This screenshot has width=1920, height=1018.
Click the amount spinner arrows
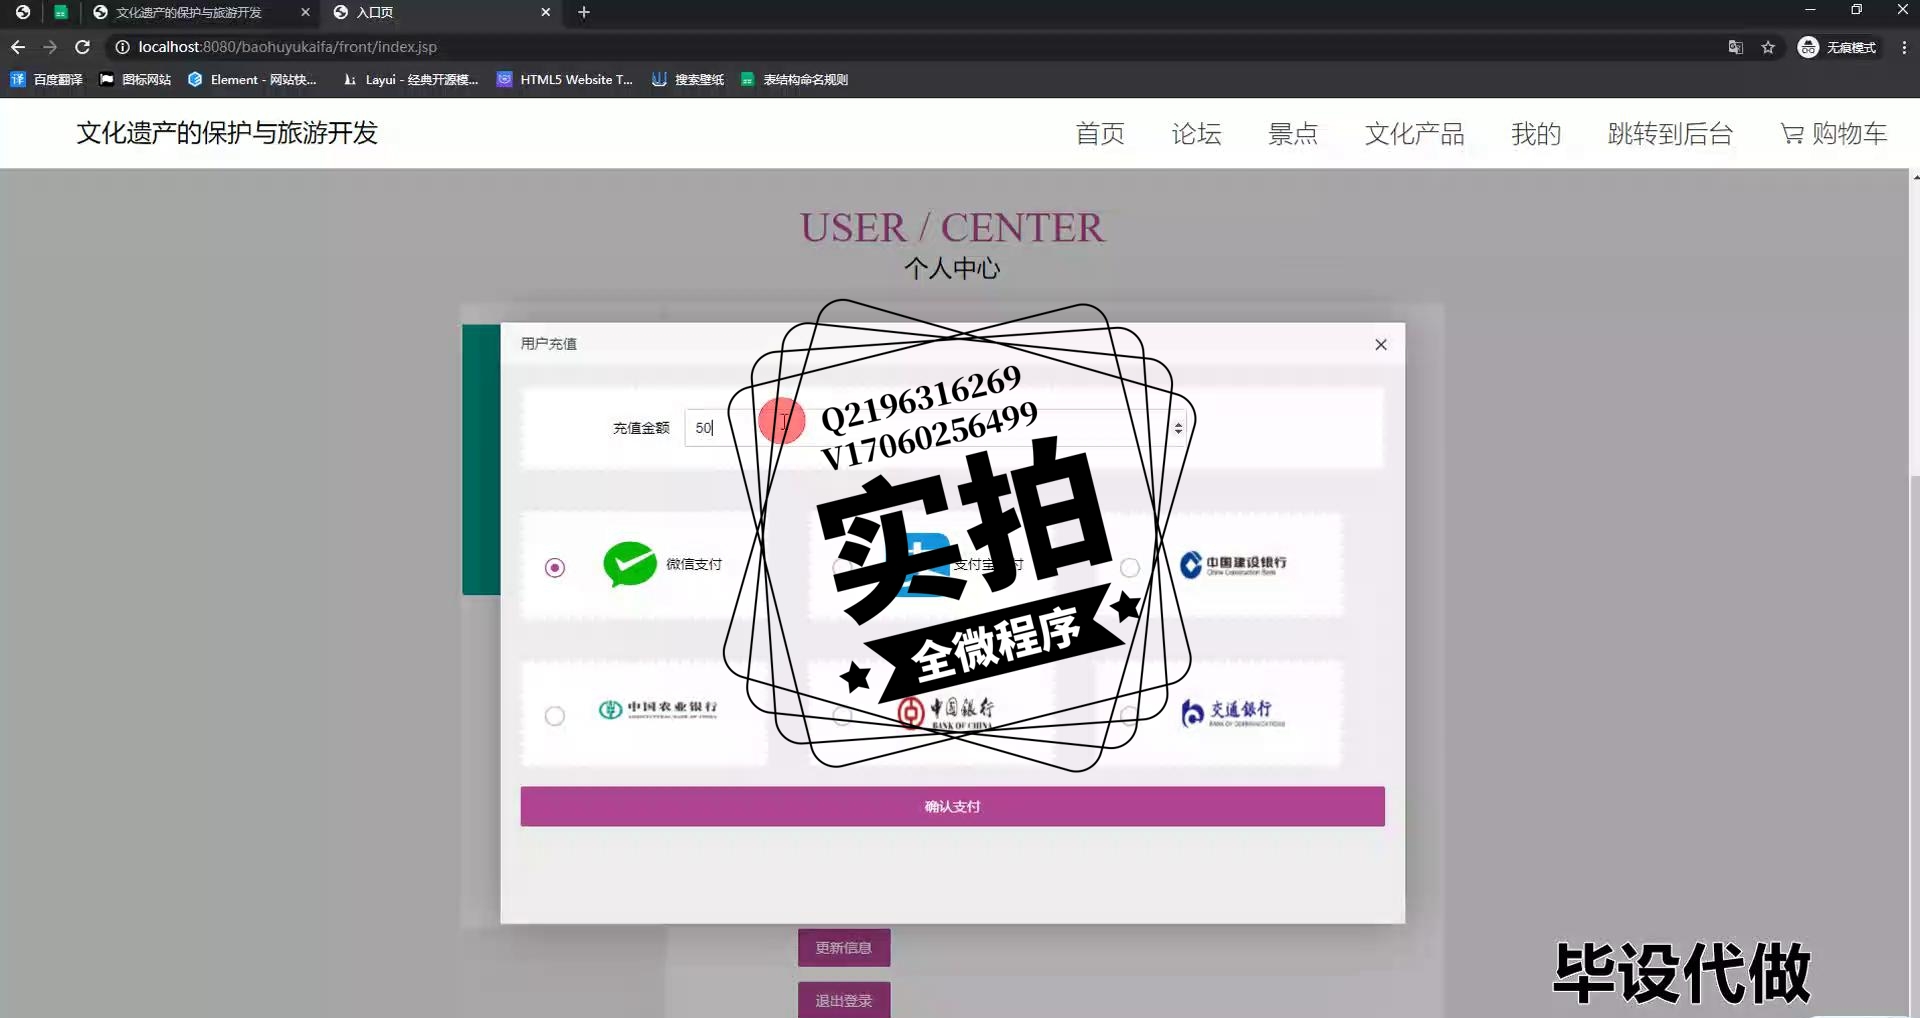tap(1178, 428)
